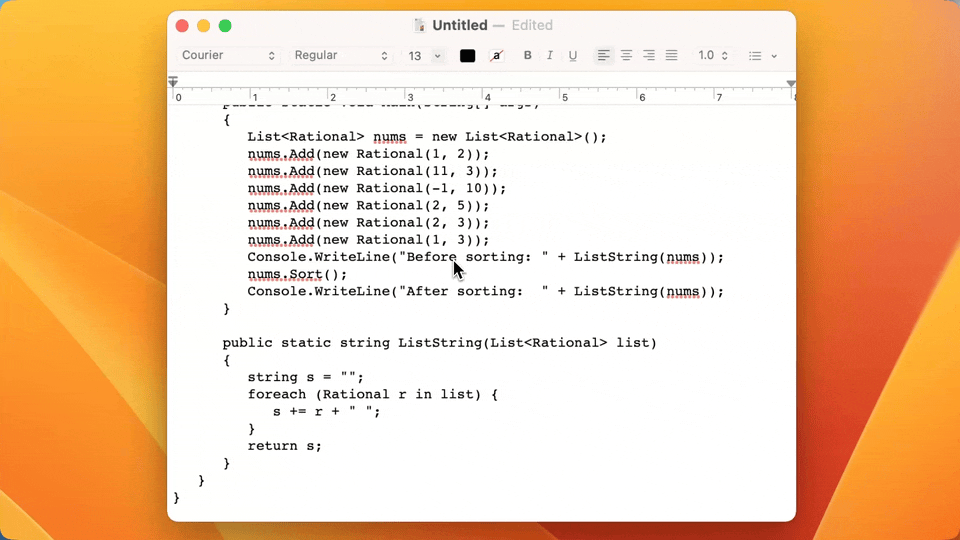Expand the font size chevron menu

tap(437, 56)
